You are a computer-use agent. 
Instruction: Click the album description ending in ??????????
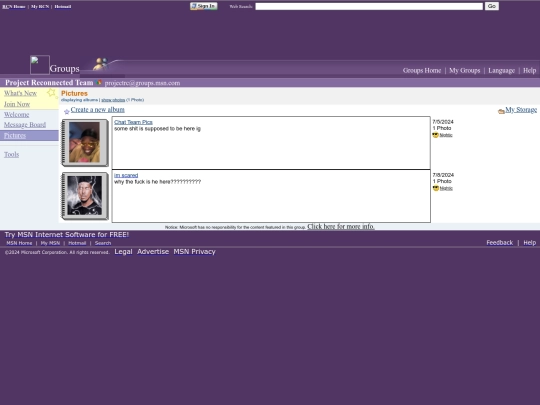coord(157,182)
